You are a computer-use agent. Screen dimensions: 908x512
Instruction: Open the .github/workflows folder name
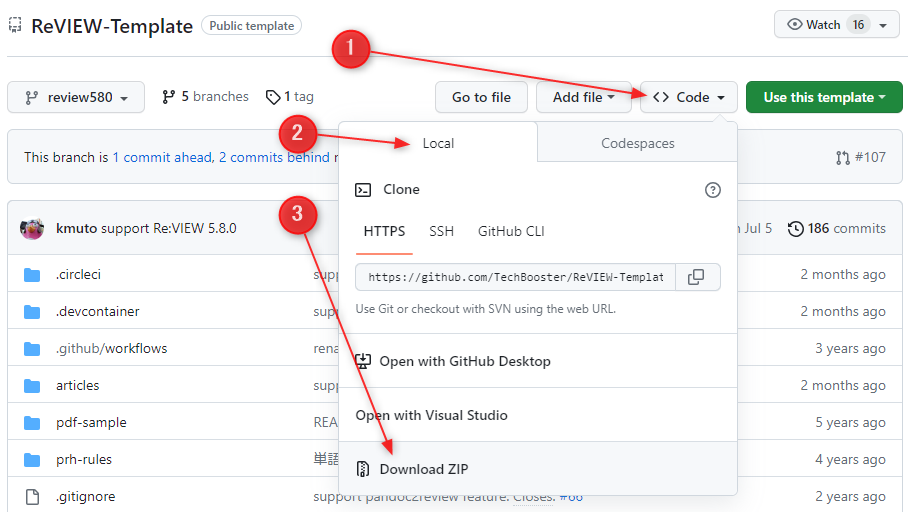(x=112, y=349)
